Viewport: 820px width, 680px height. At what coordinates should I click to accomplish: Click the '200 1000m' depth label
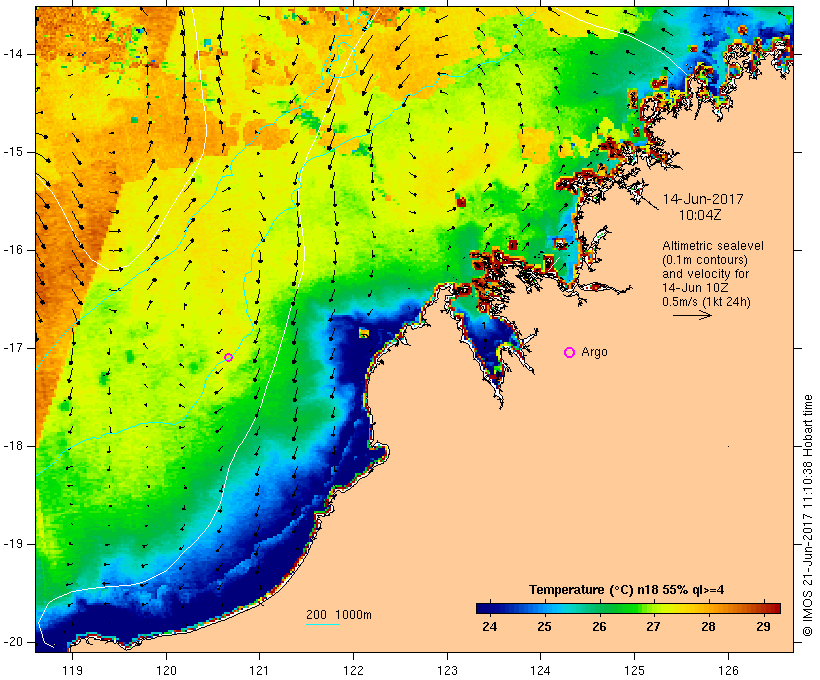click(x=339, y=615)
